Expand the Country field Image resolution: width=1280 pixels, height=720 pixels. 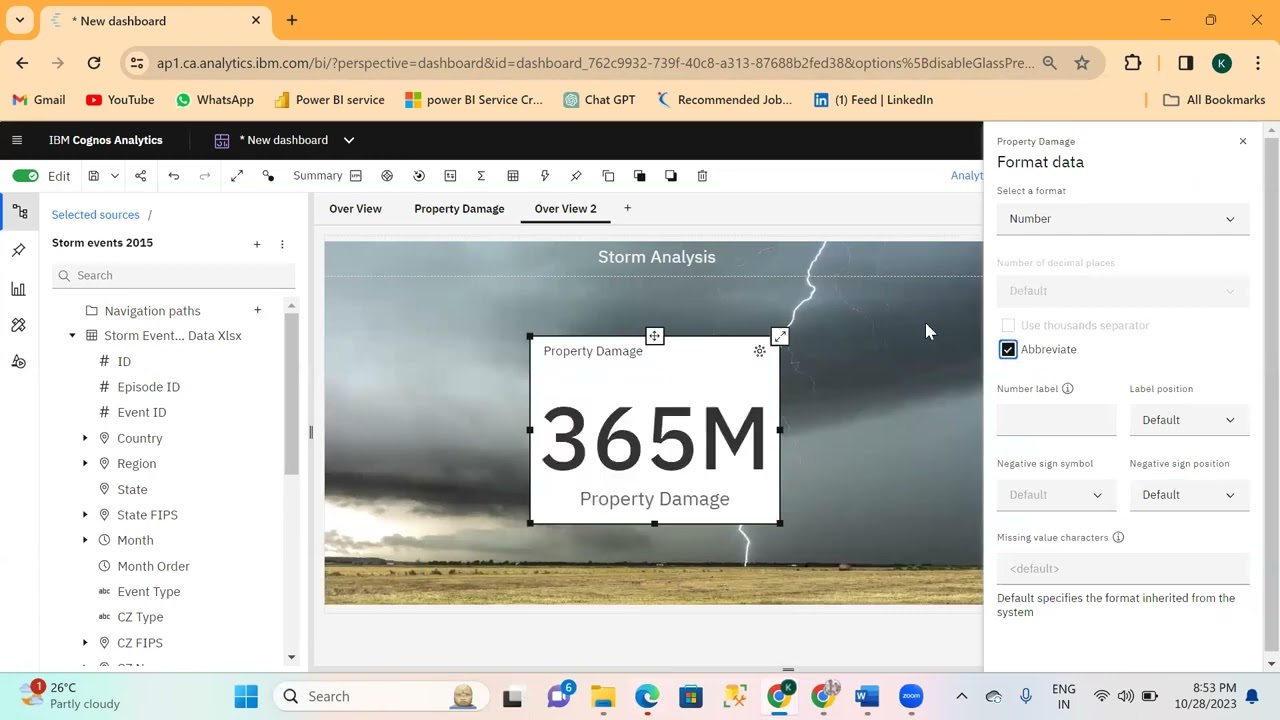(x=85, y=438)
